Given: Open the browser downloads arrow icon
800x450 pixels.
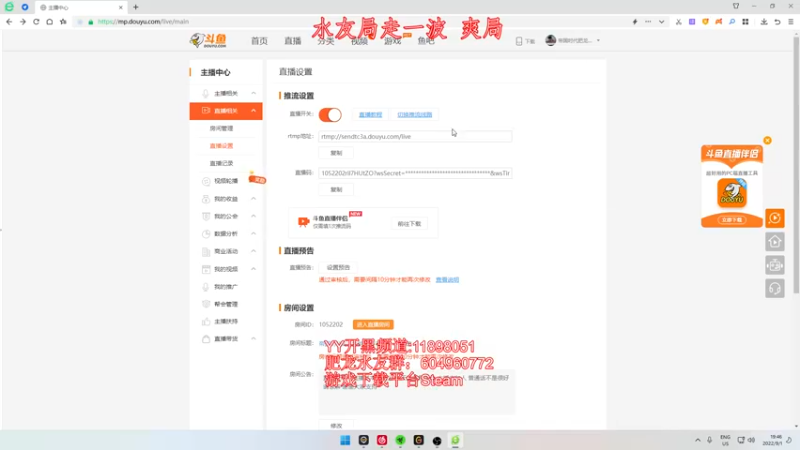Looking at the screenshot, I should click(764, 22).
